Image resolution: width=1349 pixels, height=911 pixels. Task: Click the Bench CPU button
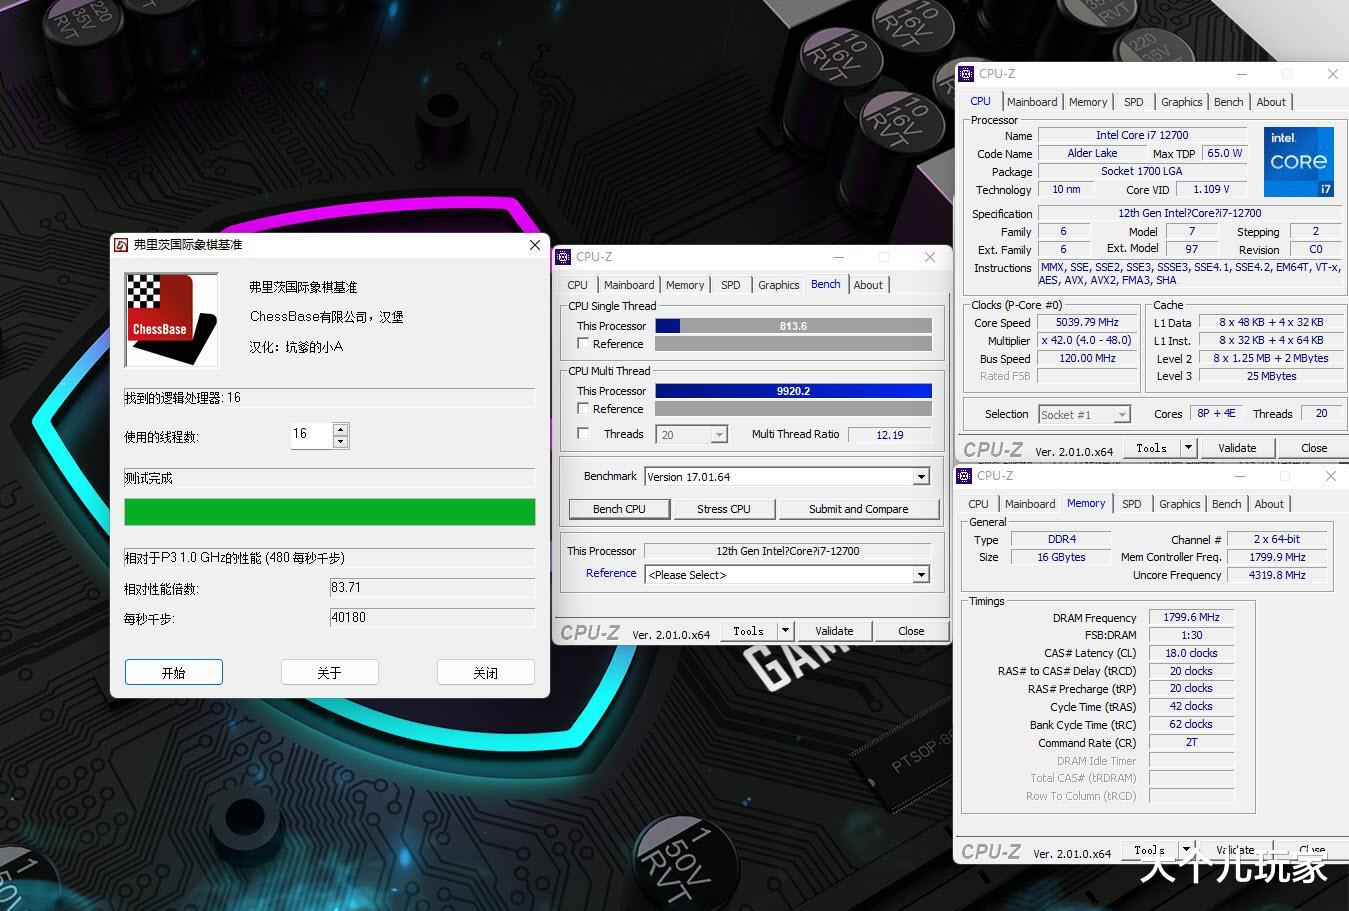(x=618, y=509)
